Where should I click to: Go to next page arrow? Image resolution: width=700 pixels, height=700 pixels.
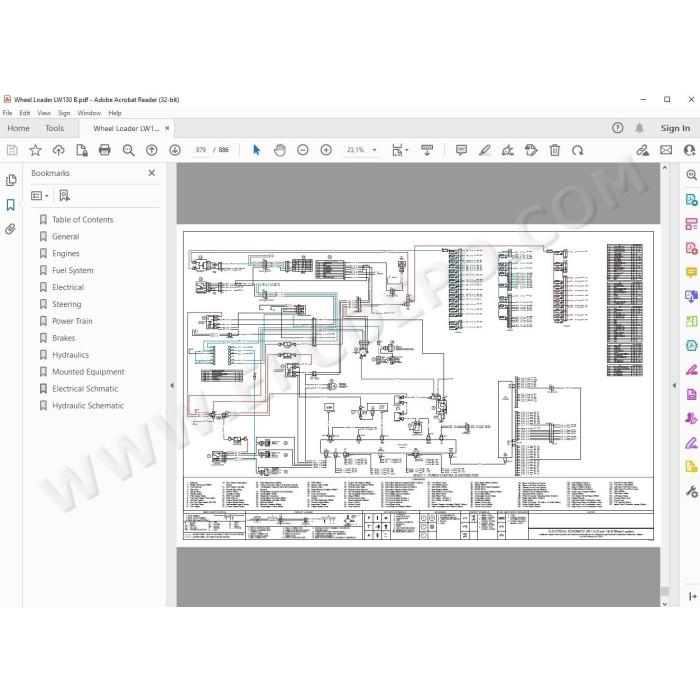(x=175, y=150)
